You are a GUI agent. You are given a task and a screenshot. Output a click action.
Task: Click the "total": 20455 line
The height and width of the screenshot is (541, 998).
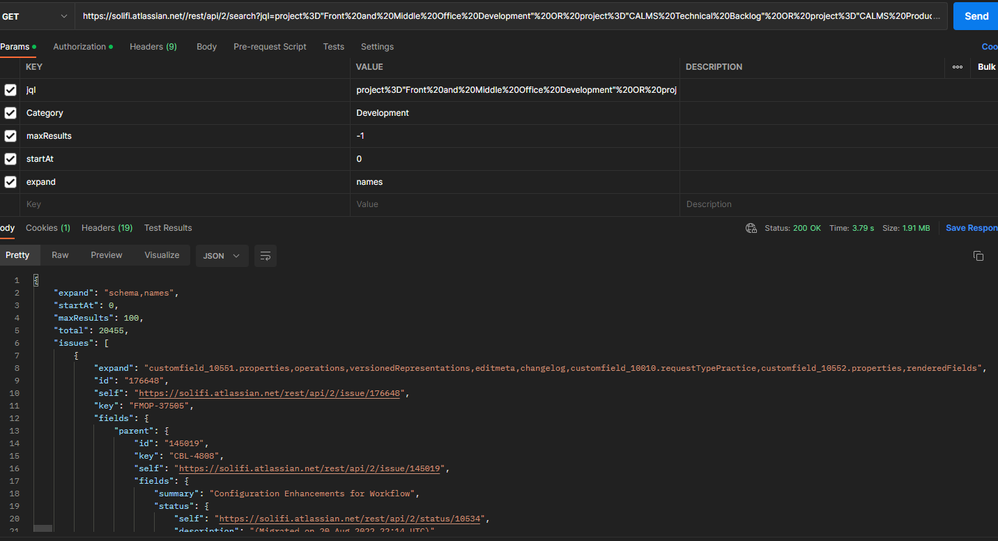coord(91,330)
